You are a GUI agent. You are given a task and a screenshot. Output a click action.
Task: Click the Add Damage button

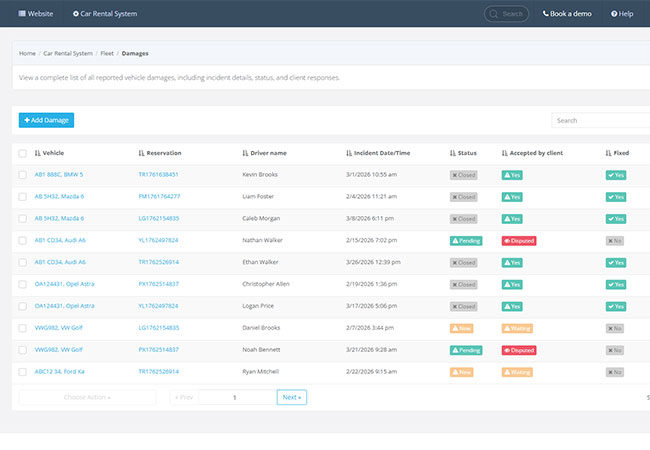coord(46,120)
